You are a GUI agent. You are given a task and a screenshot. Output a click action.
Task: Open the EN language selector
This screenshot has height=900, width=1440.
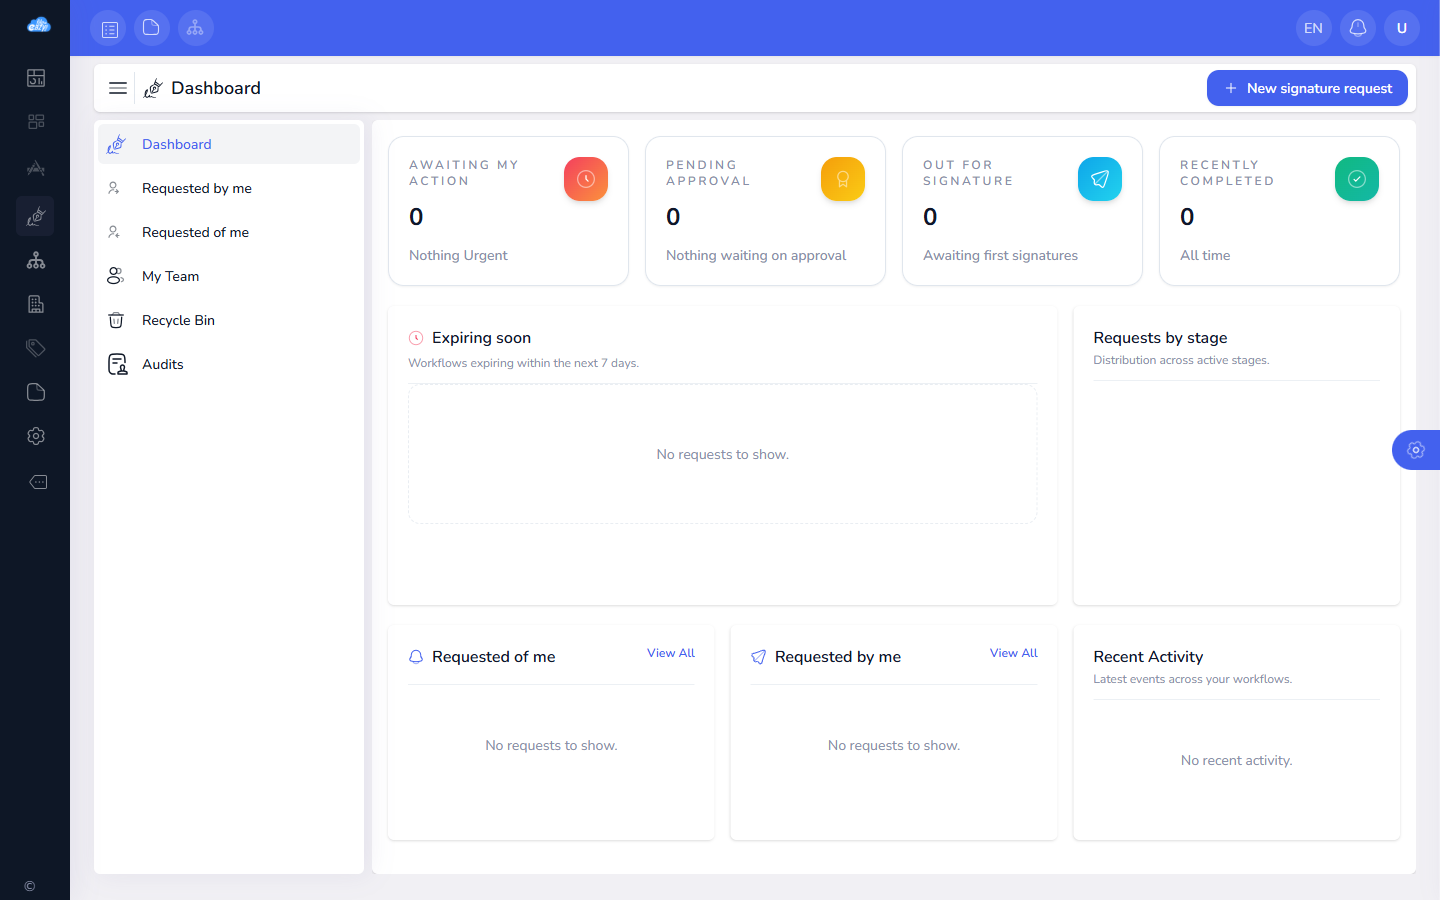[1314, 28]
